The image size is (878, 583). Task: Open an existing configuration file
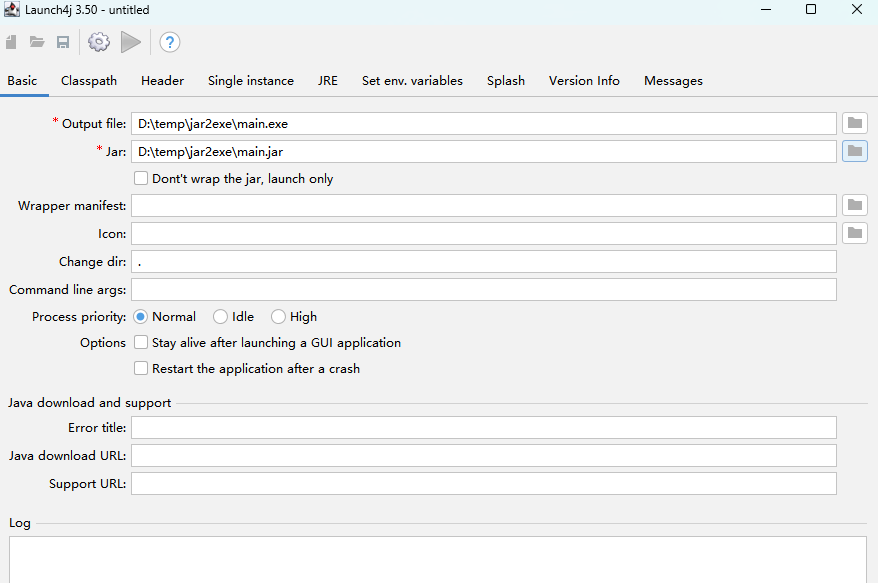pyautogui.click(x=37, y=42)
